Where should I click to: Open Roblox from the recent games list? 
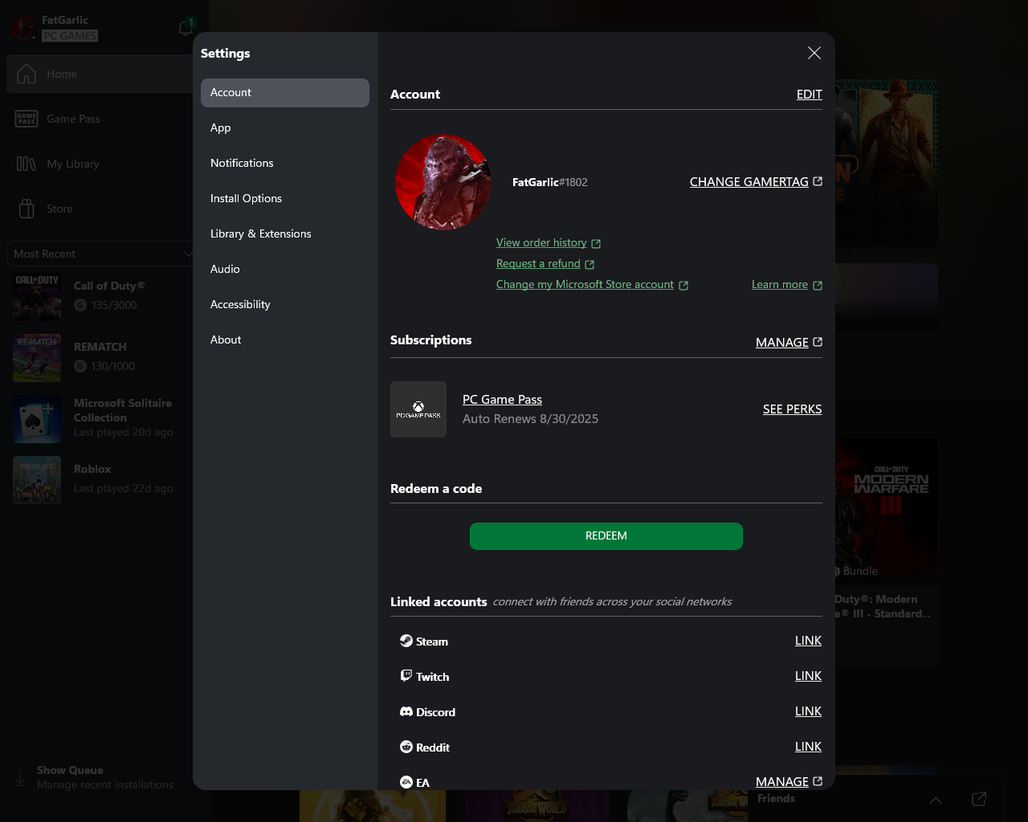(100, 479)
